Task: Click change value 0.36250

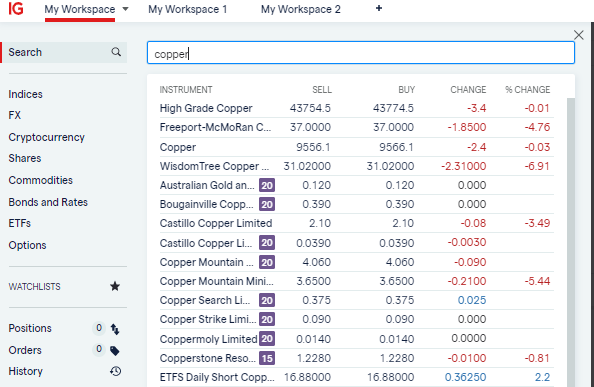Action: [465, 377]
